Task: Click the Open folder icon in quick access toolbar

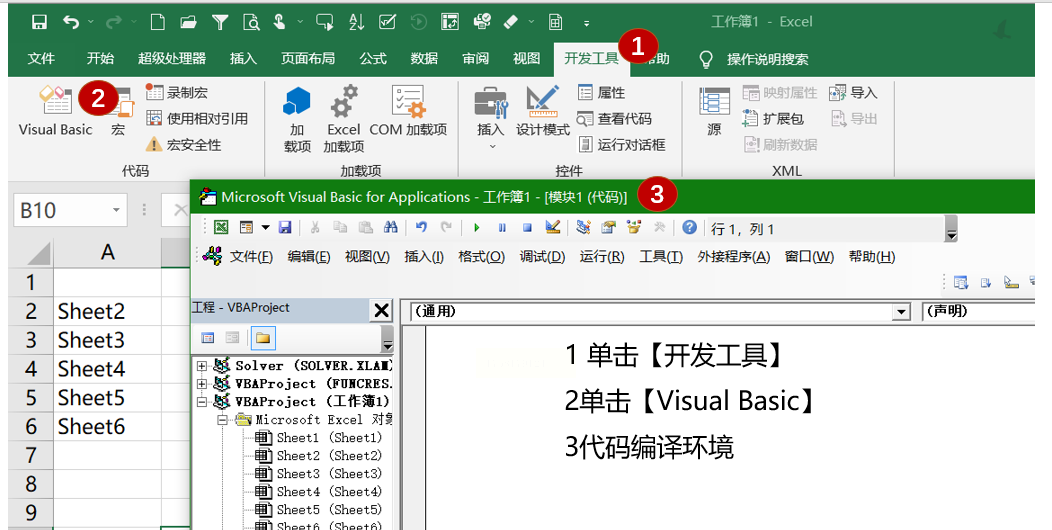Action: 189,22
